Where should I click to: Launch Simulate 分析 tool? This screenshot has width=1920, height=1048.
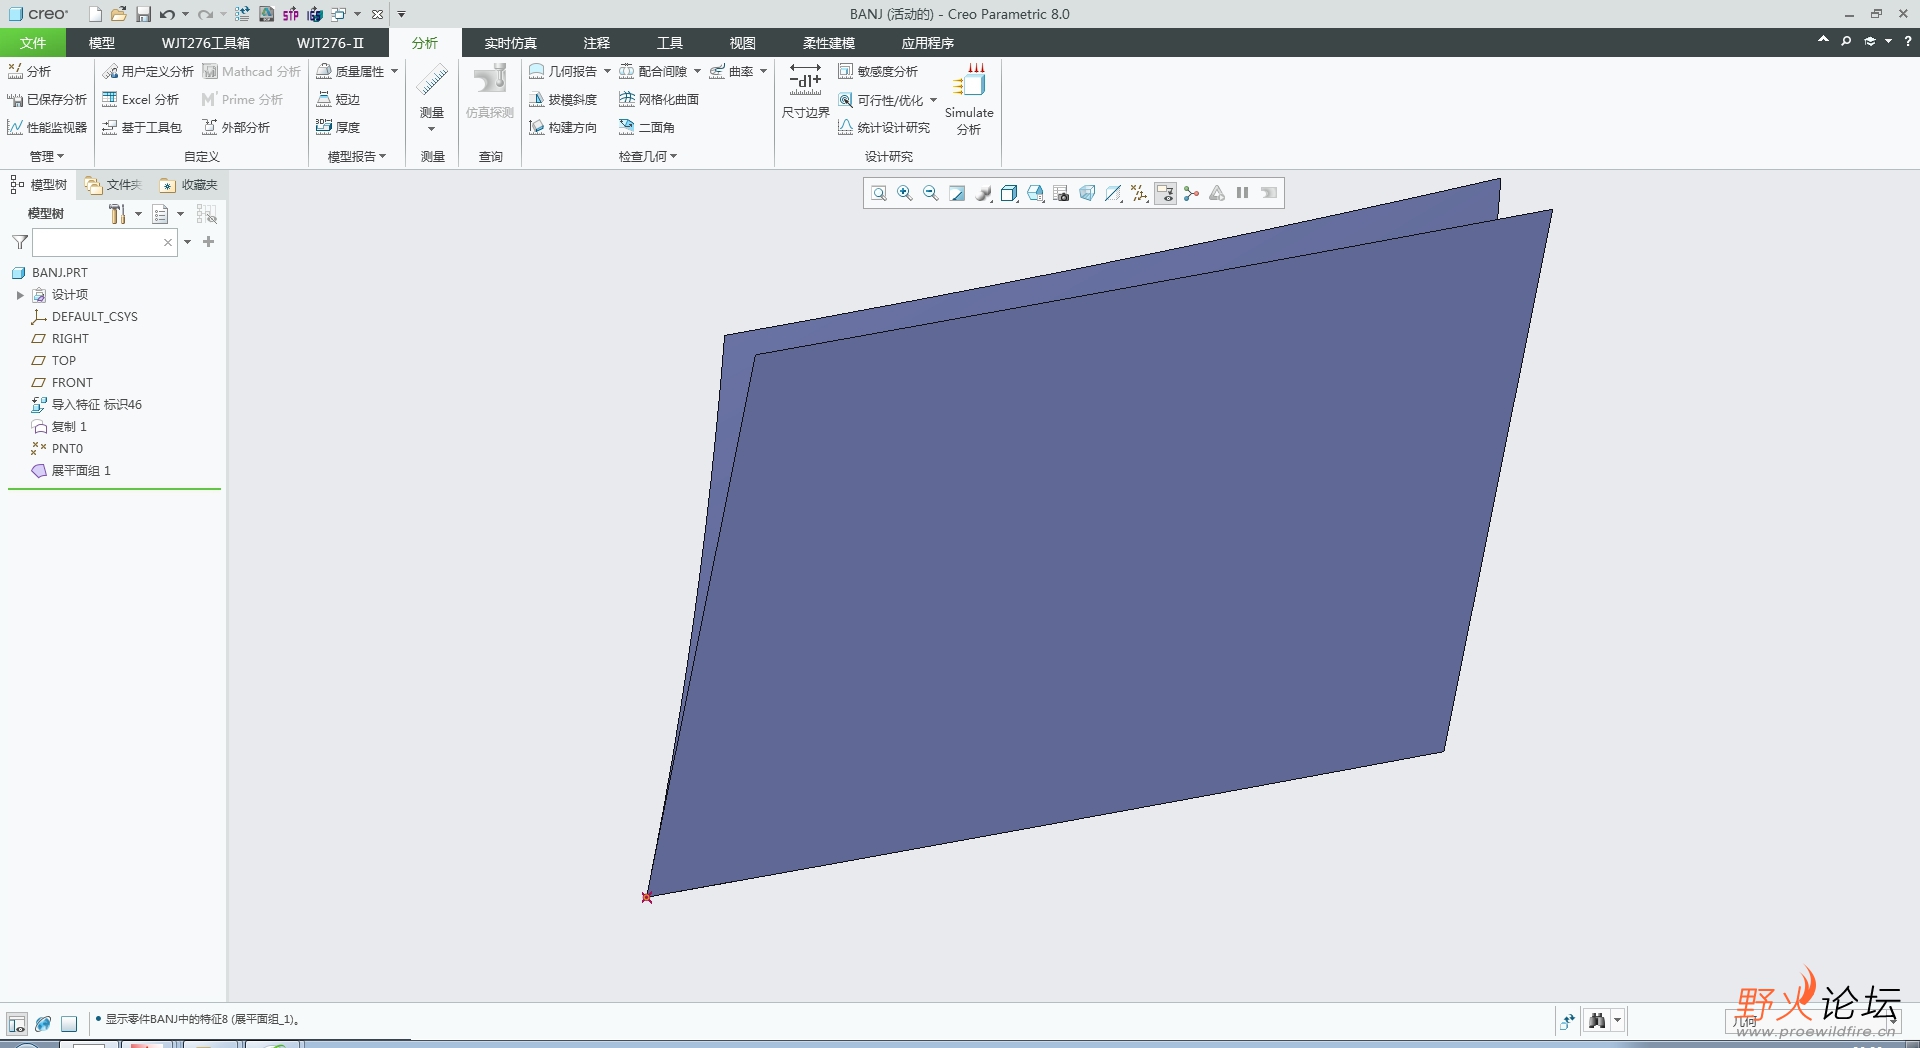pyautogui.click(x=969, y=98)
